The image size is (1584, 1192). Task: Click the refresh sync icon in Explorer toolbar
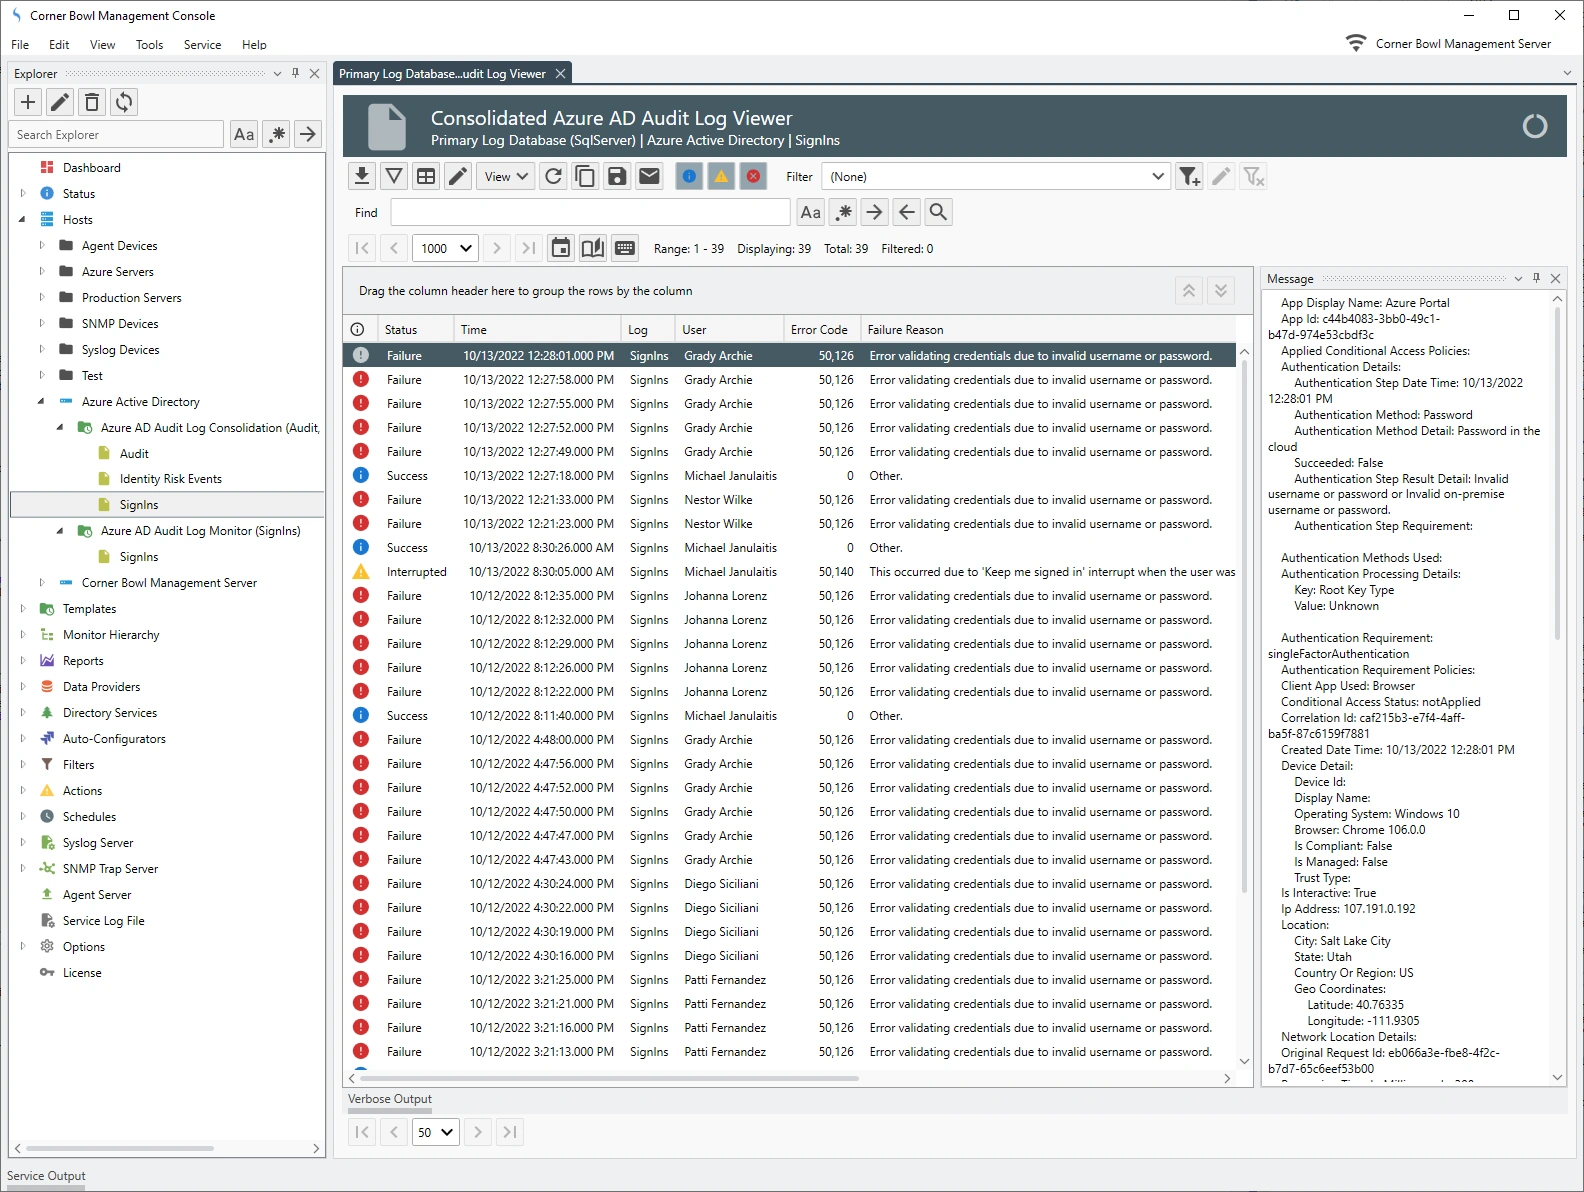[x=124, y=102]
